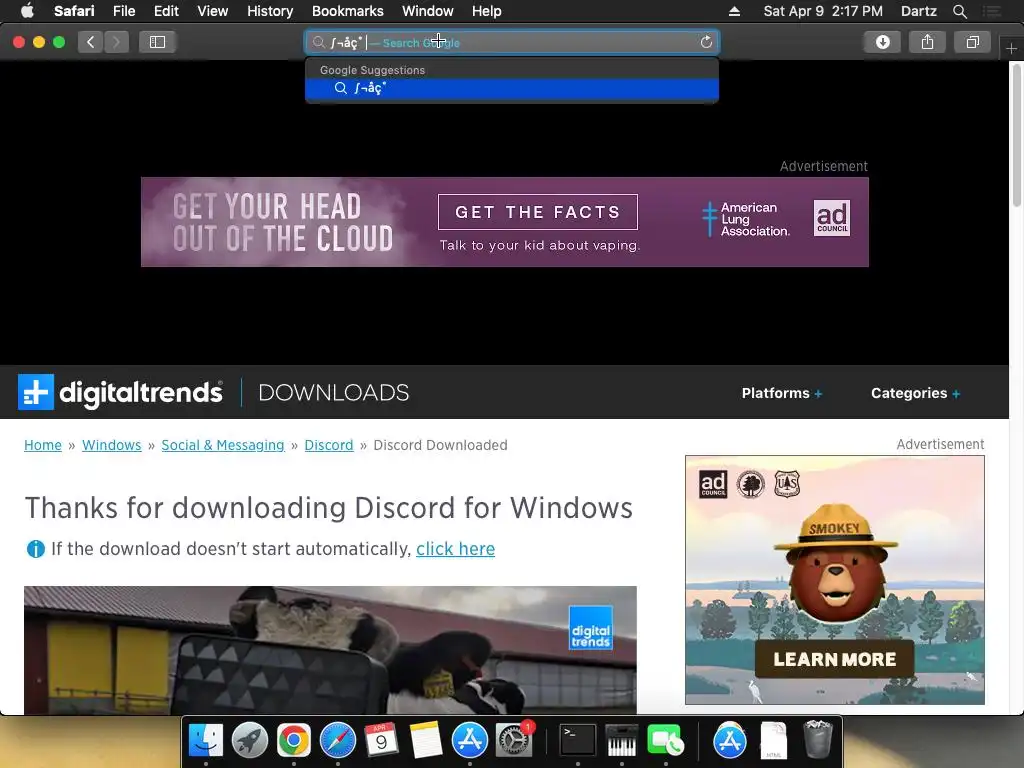
Task: Open Notes from the Dock
Action: pyautogui.click(x=426, y=741)
